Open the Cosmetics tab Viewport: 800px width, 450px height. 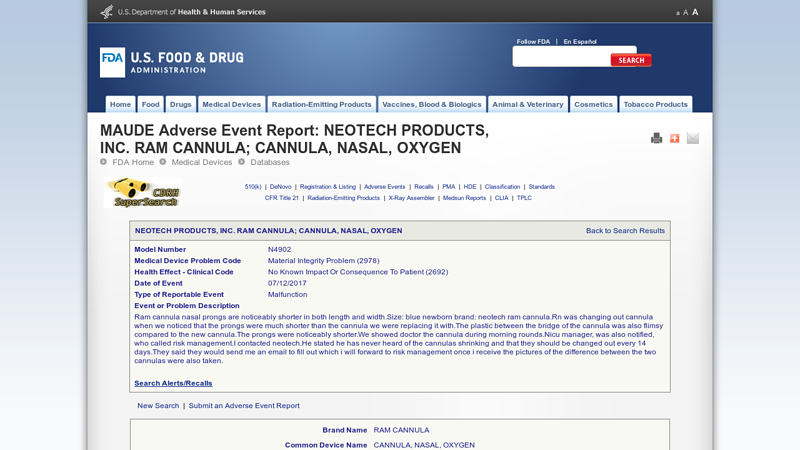[593, 104]
